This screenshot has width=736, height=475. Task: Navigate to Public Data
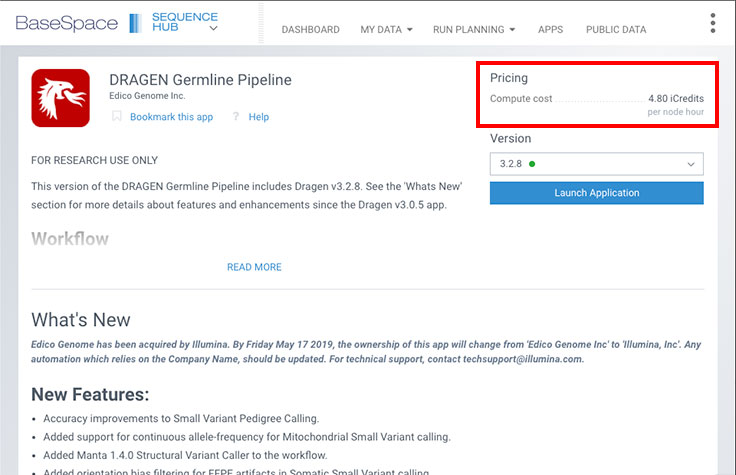(615, 30)
